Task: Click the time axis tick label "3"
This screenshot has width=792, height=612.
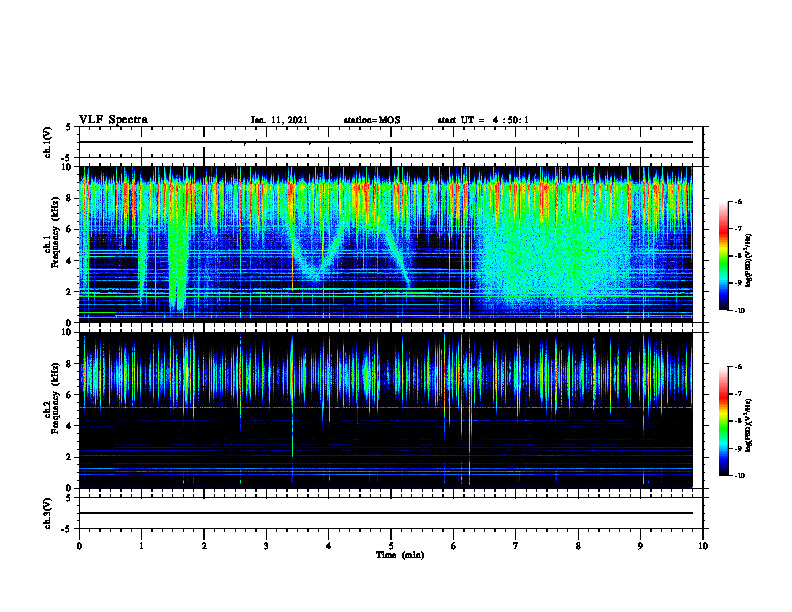Action: click(266, 545)
